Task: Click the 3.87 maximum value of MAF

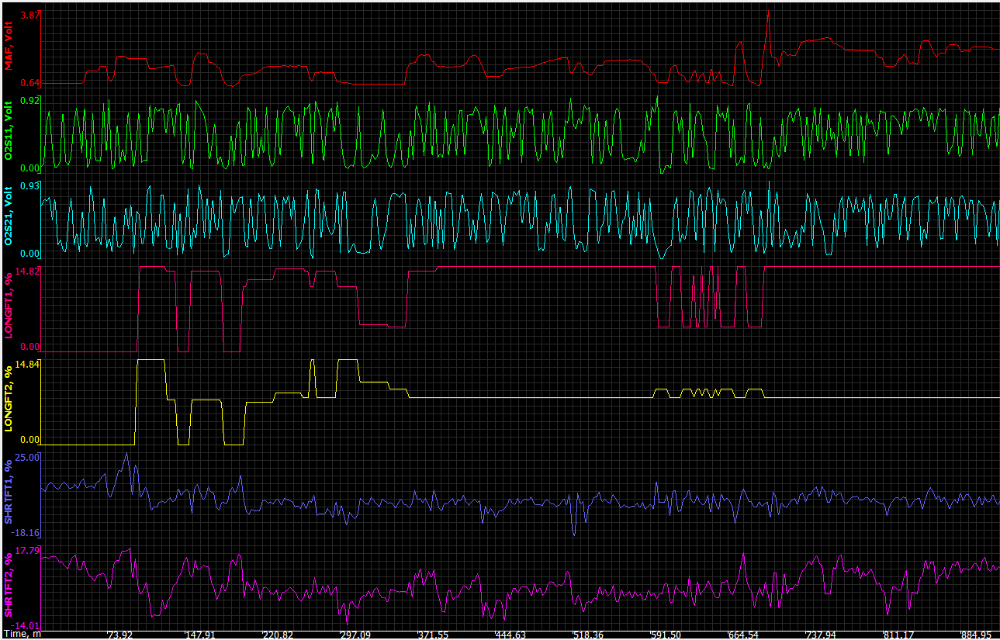Action: tap(29, 16)
